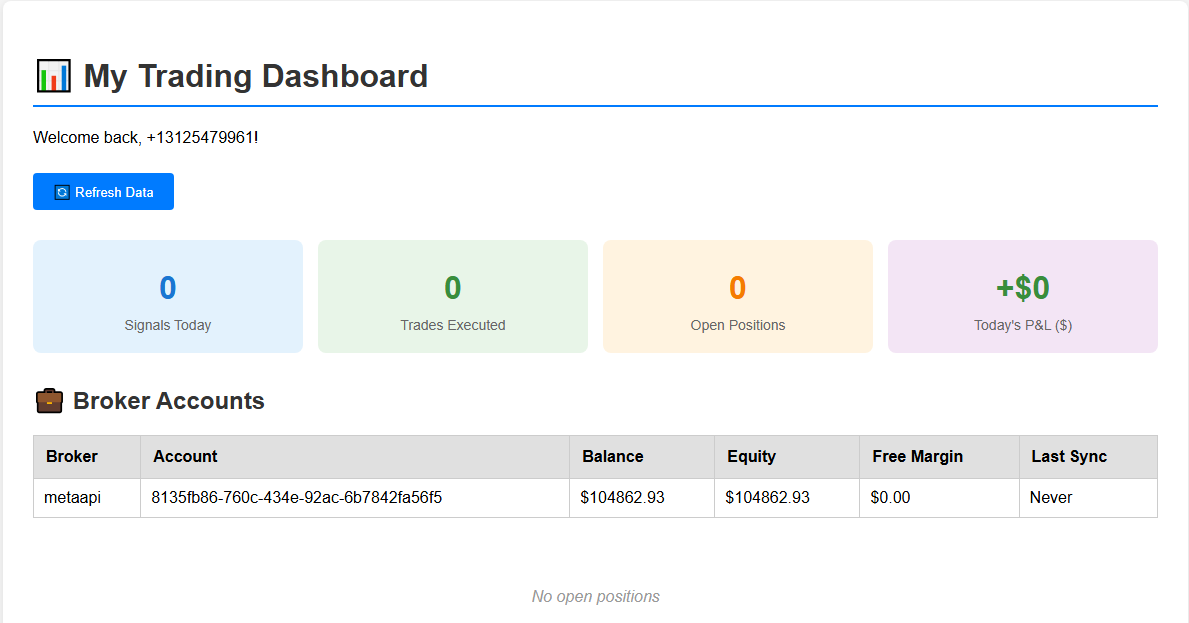Click the Free Margin column header

[917, 456]
